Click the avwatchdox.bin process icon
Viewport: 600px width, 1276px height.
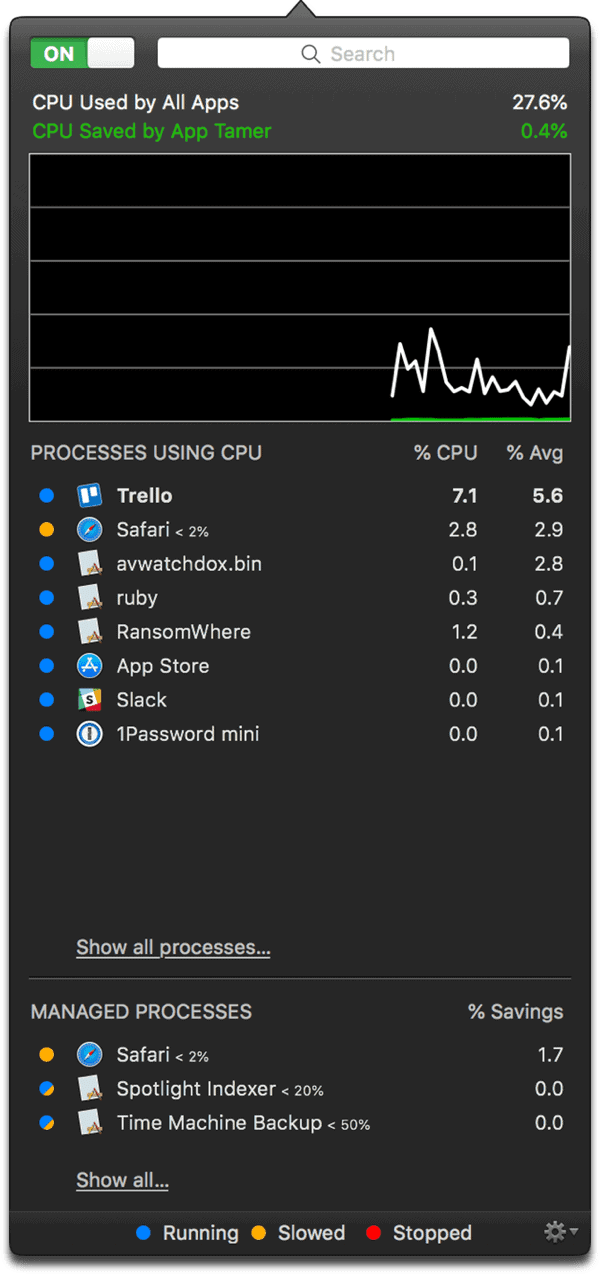click(90, 564)
